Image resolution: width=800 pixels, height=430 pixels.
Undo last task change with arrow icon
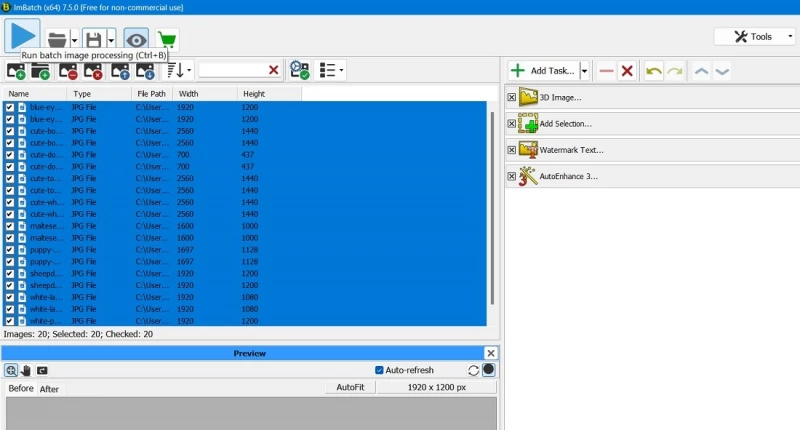coord(654,71)
